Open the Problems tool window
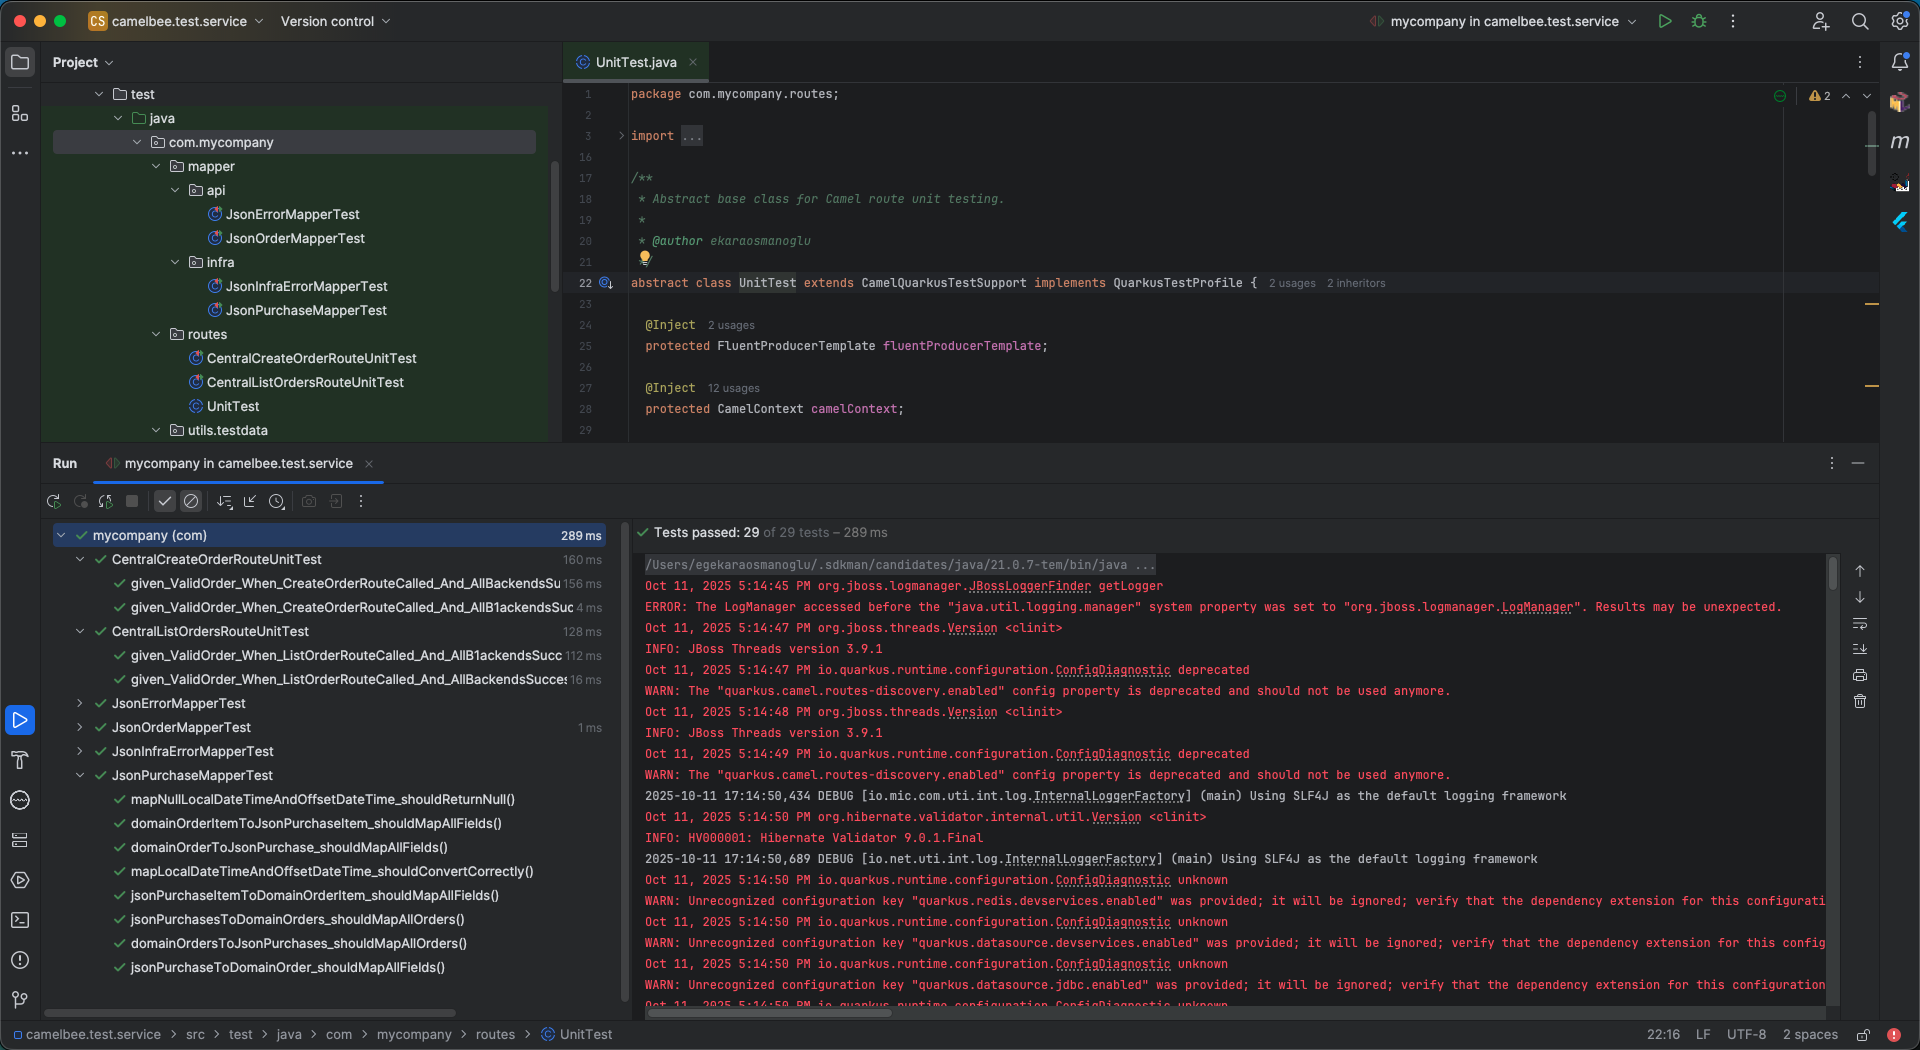Viewport: 1920px width, 1050px height. 20,961
